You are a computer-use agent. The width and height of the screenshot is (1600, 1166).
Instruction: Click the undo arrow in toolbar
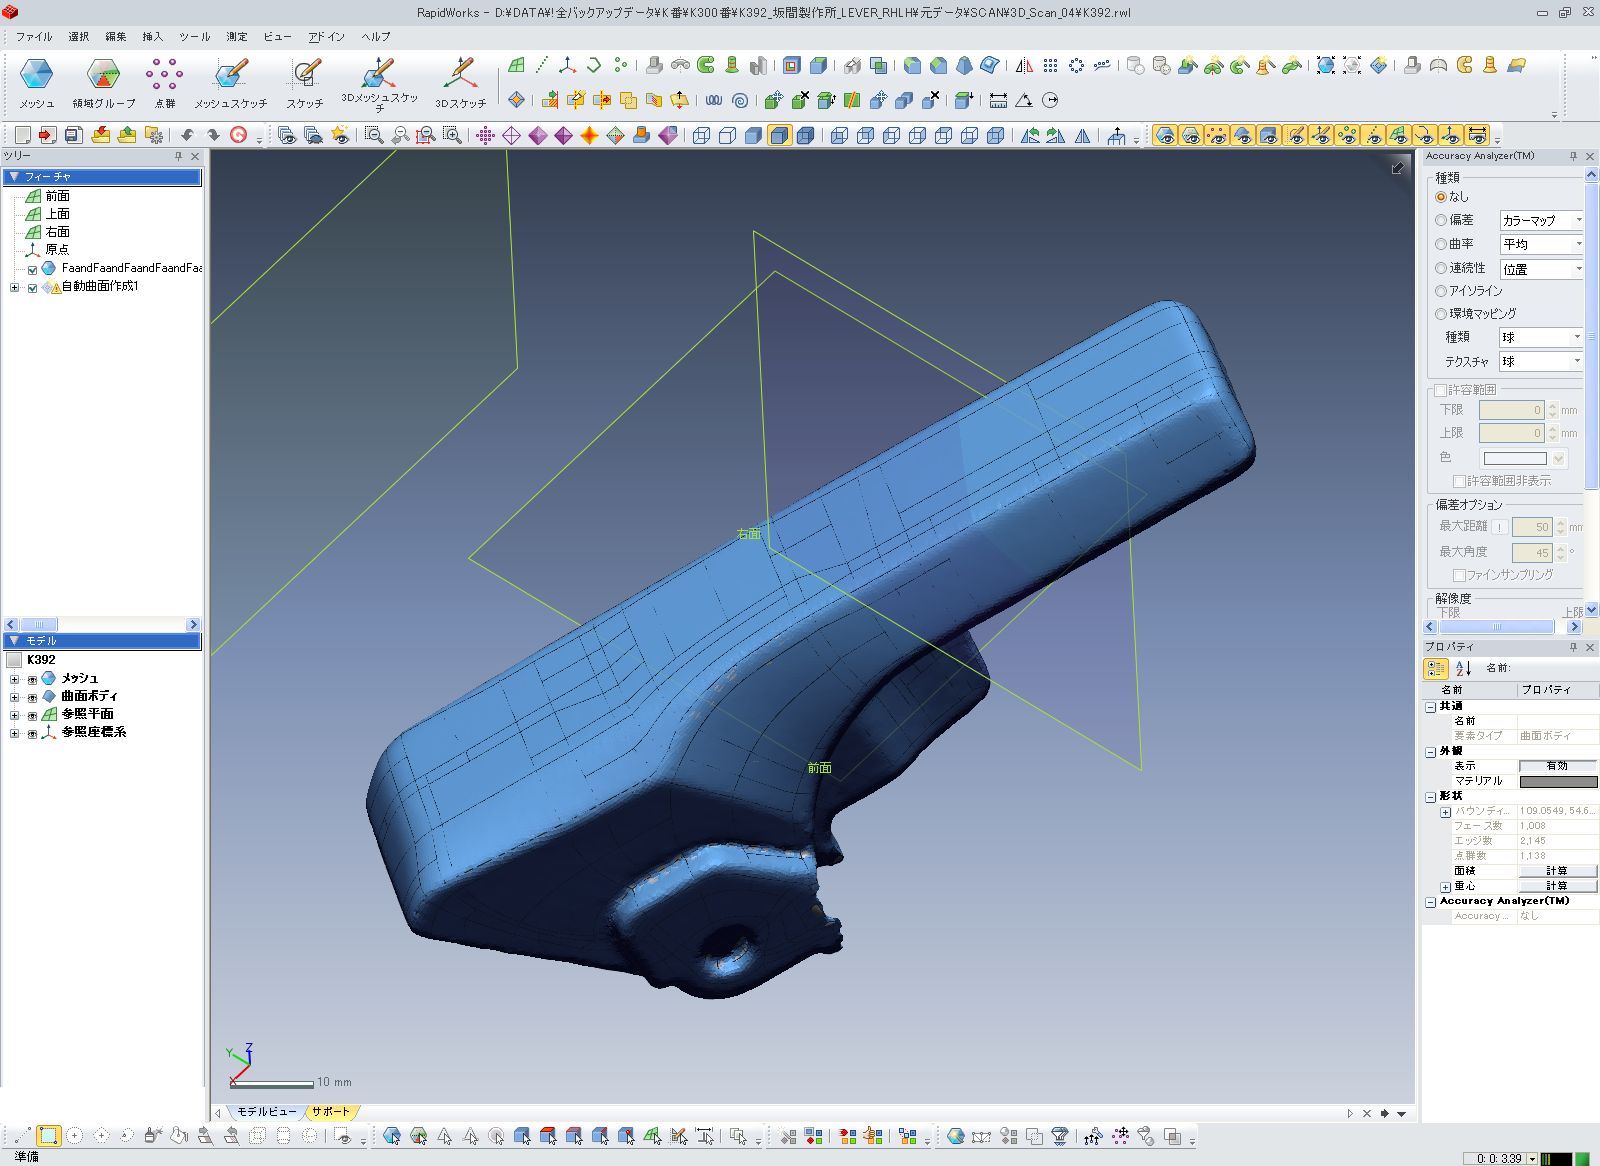click(x=187, y=135)
